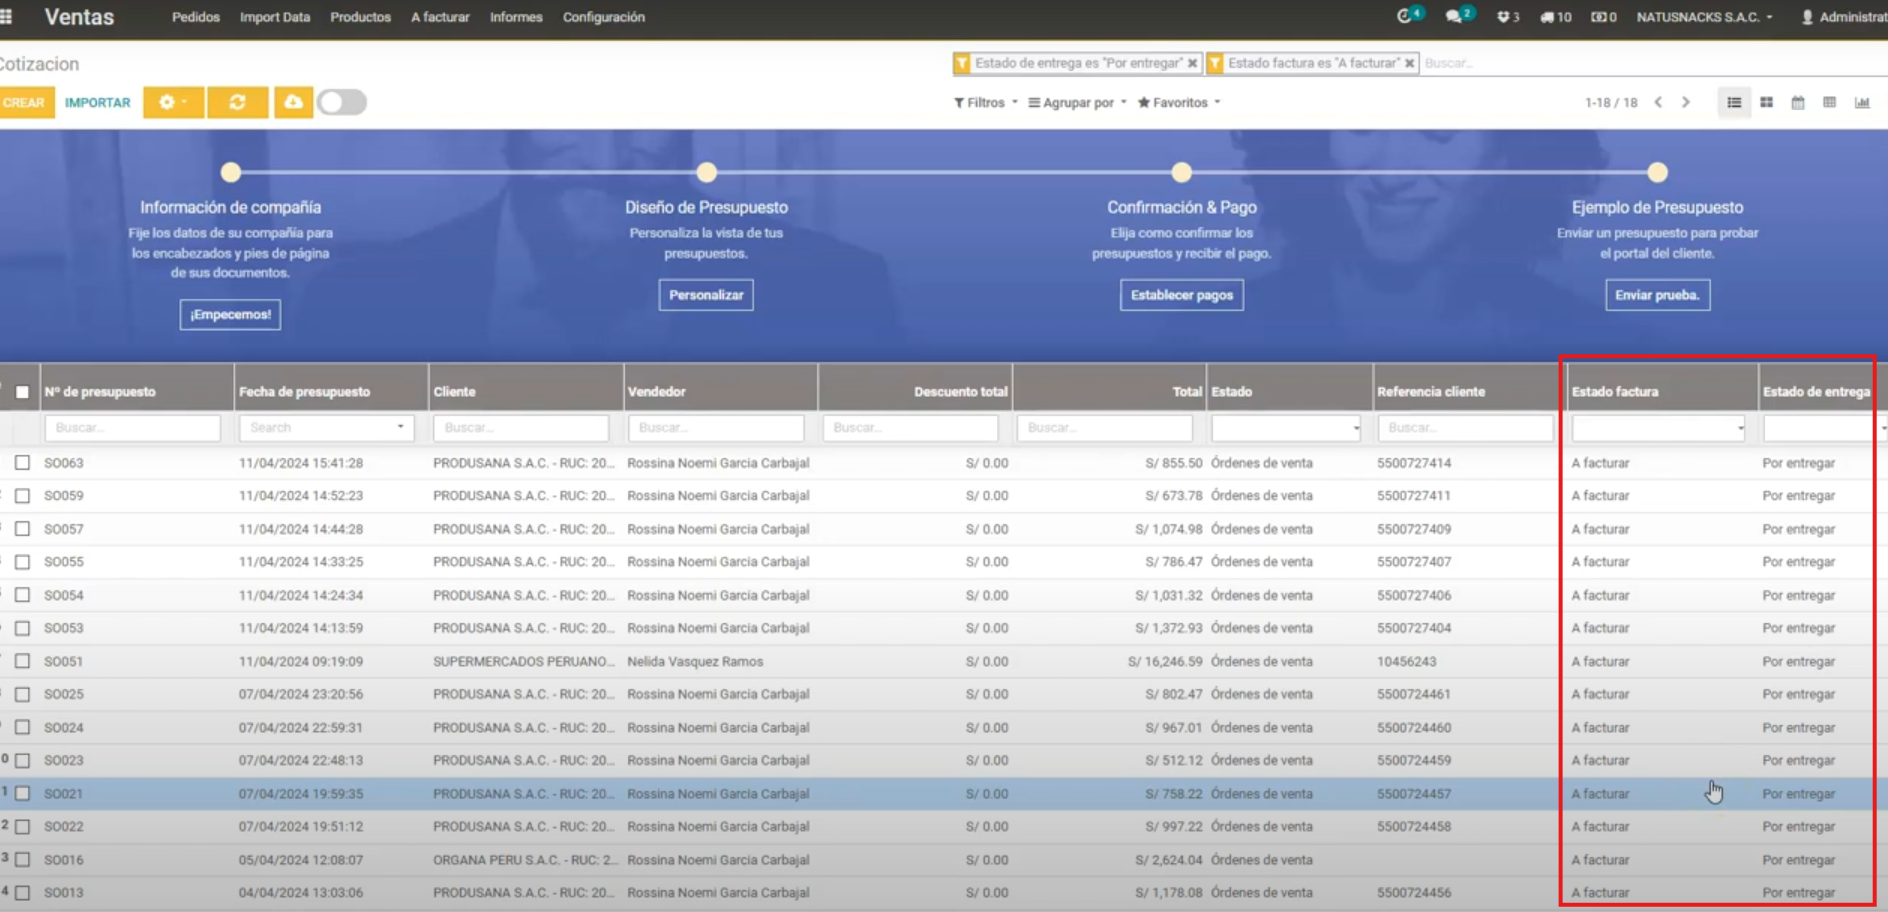Screen dimensions: 1888x912
Task: Go to next page arrow
Action: tap(1686, 102)
